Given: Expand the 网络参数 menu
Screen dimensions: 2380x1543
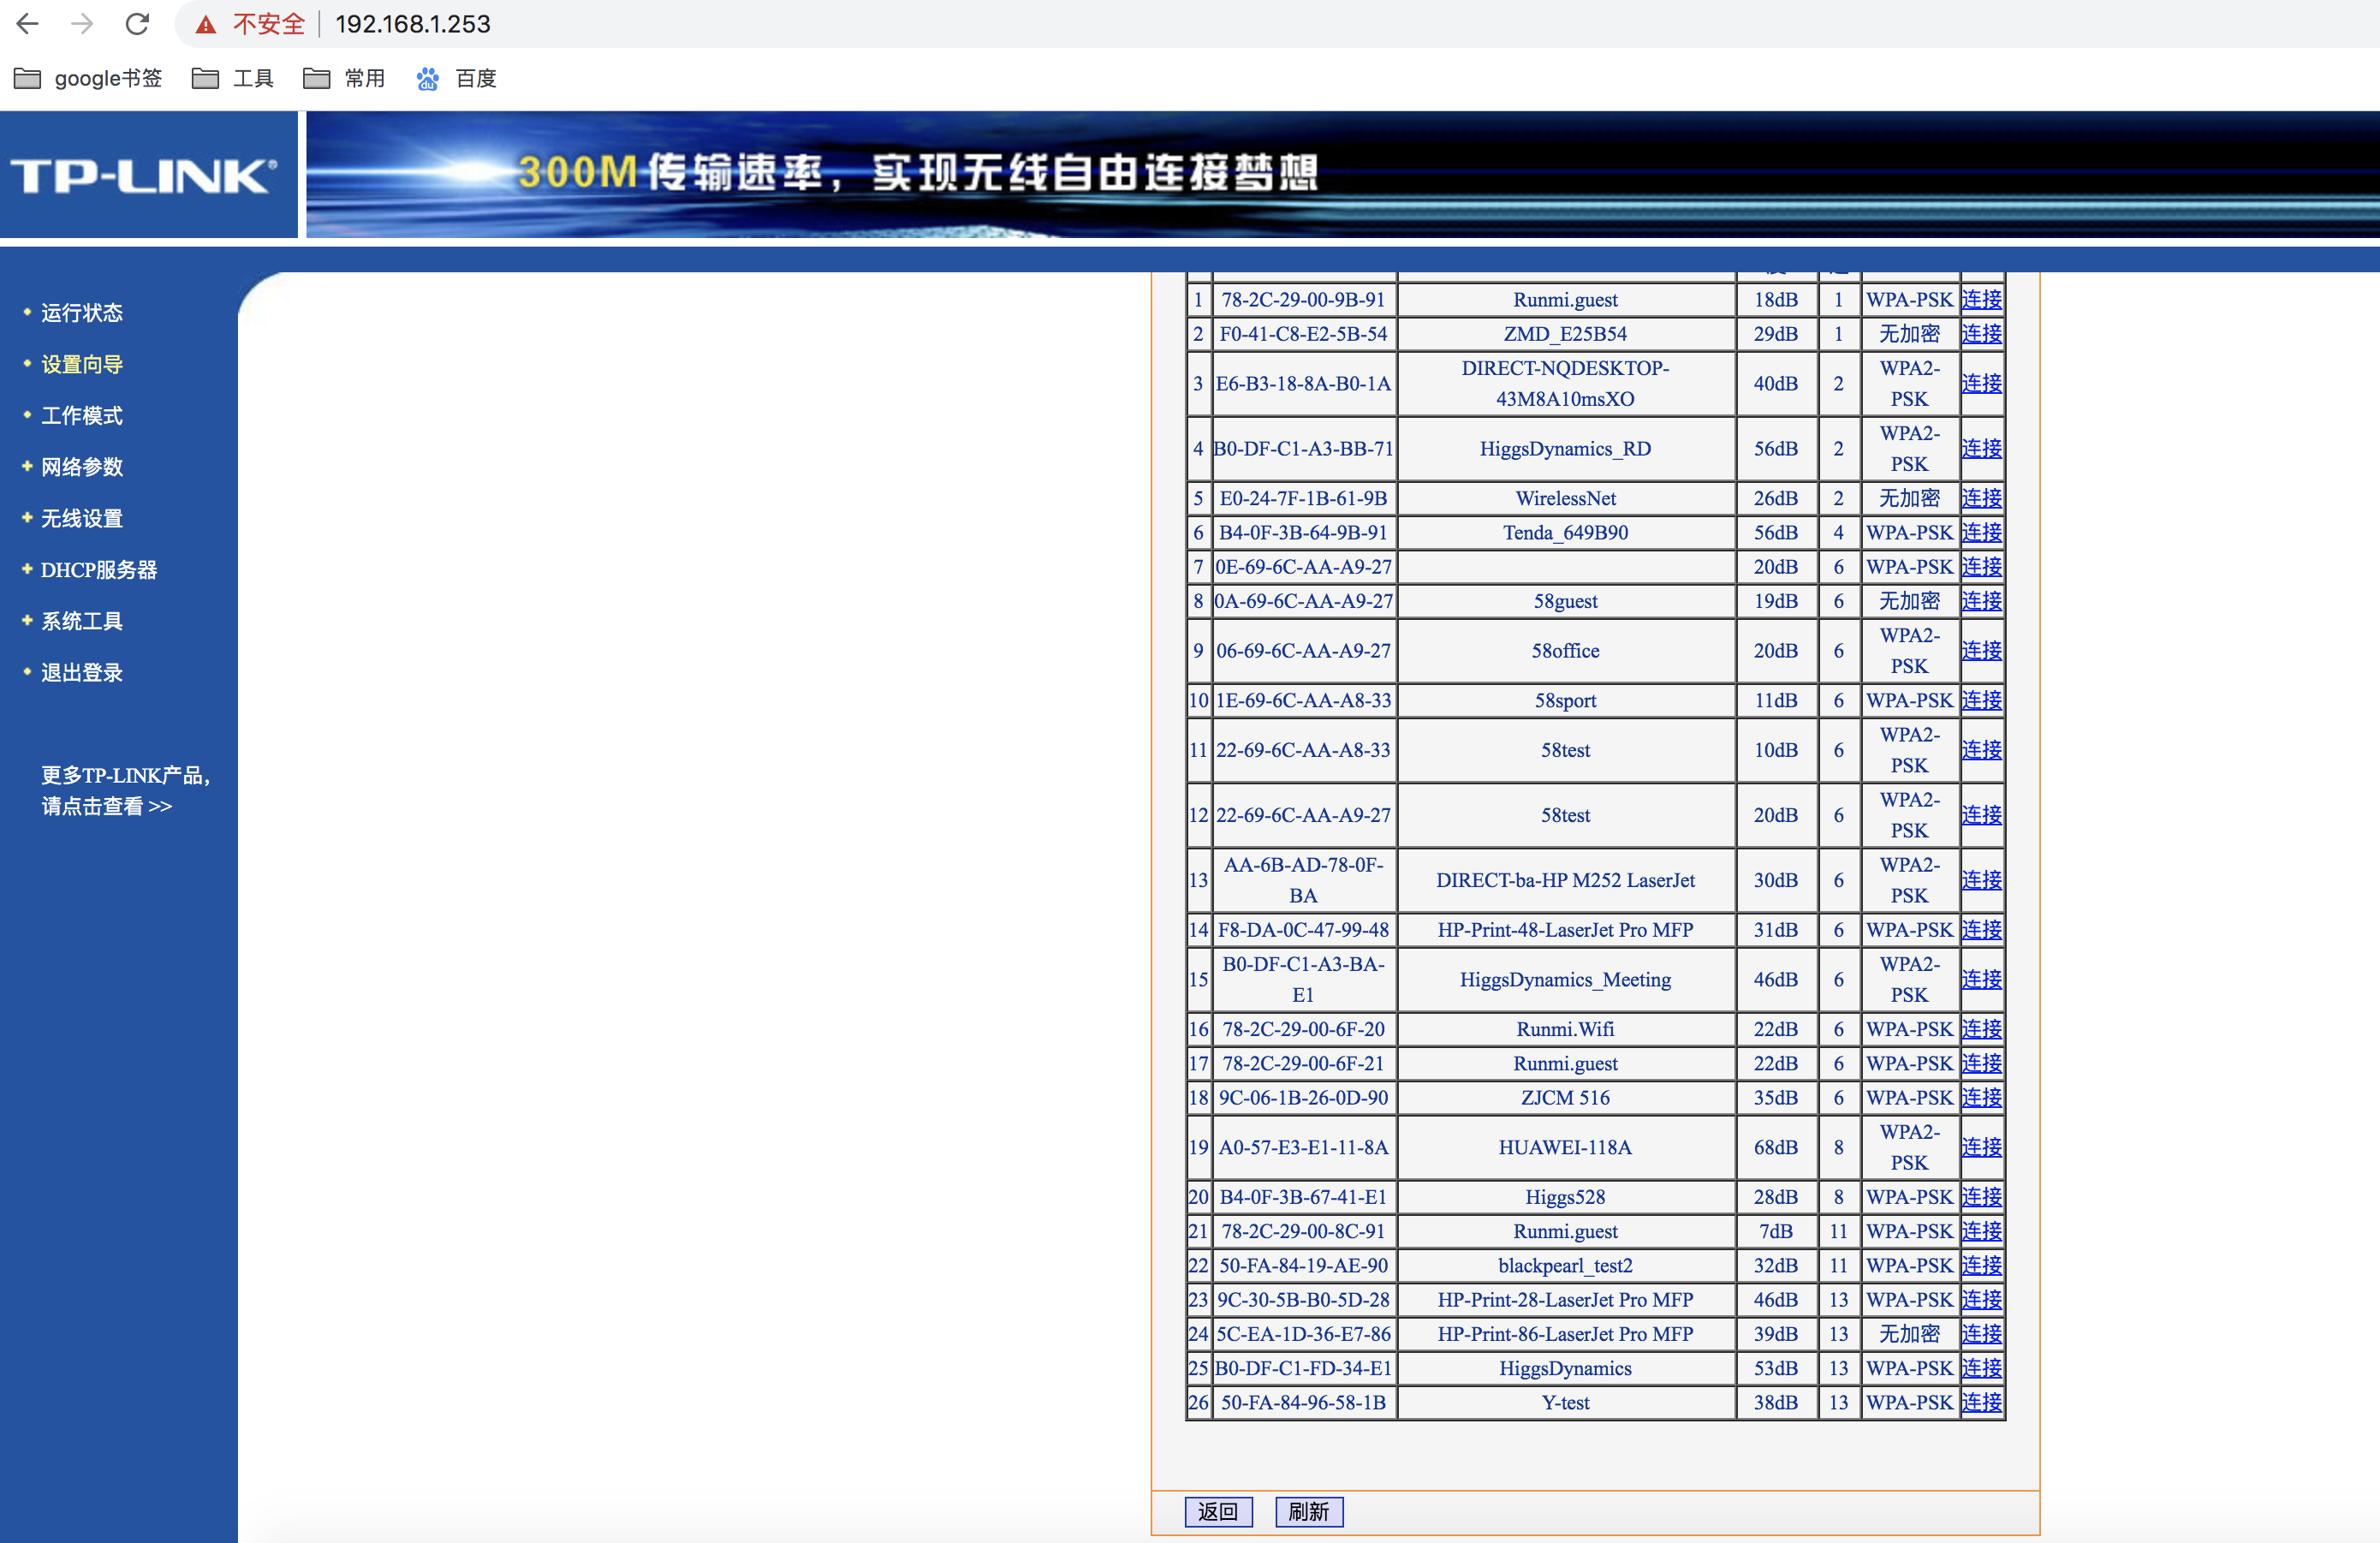Looking at the screenshot, I should [x=82, y=467].
